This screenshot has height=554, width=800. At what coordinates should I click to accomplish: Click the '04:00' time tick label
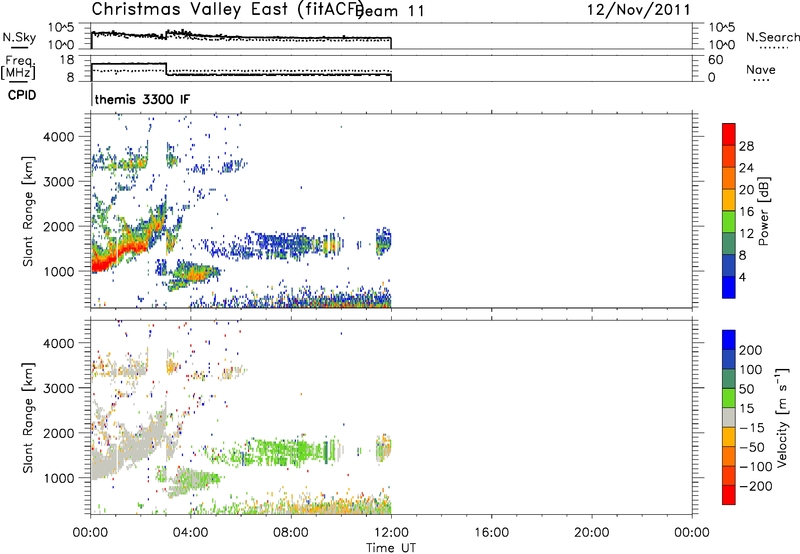click(x=191, y=533)
